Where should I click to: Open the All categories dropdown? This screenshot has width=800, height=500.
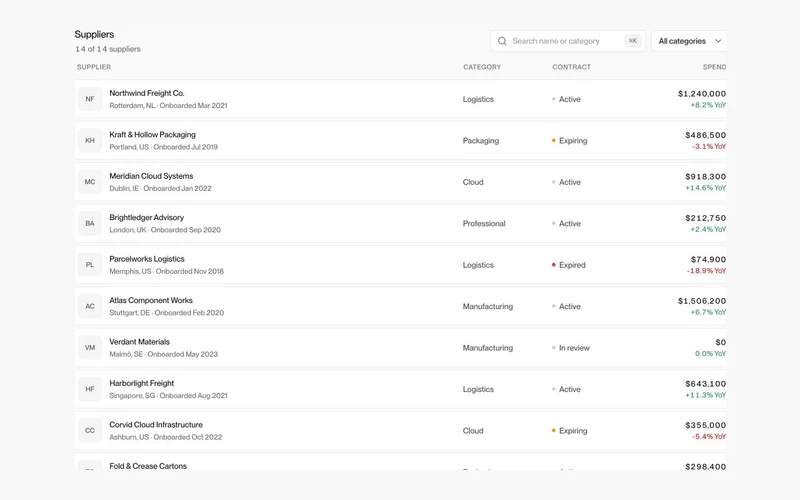pos(689,41)
